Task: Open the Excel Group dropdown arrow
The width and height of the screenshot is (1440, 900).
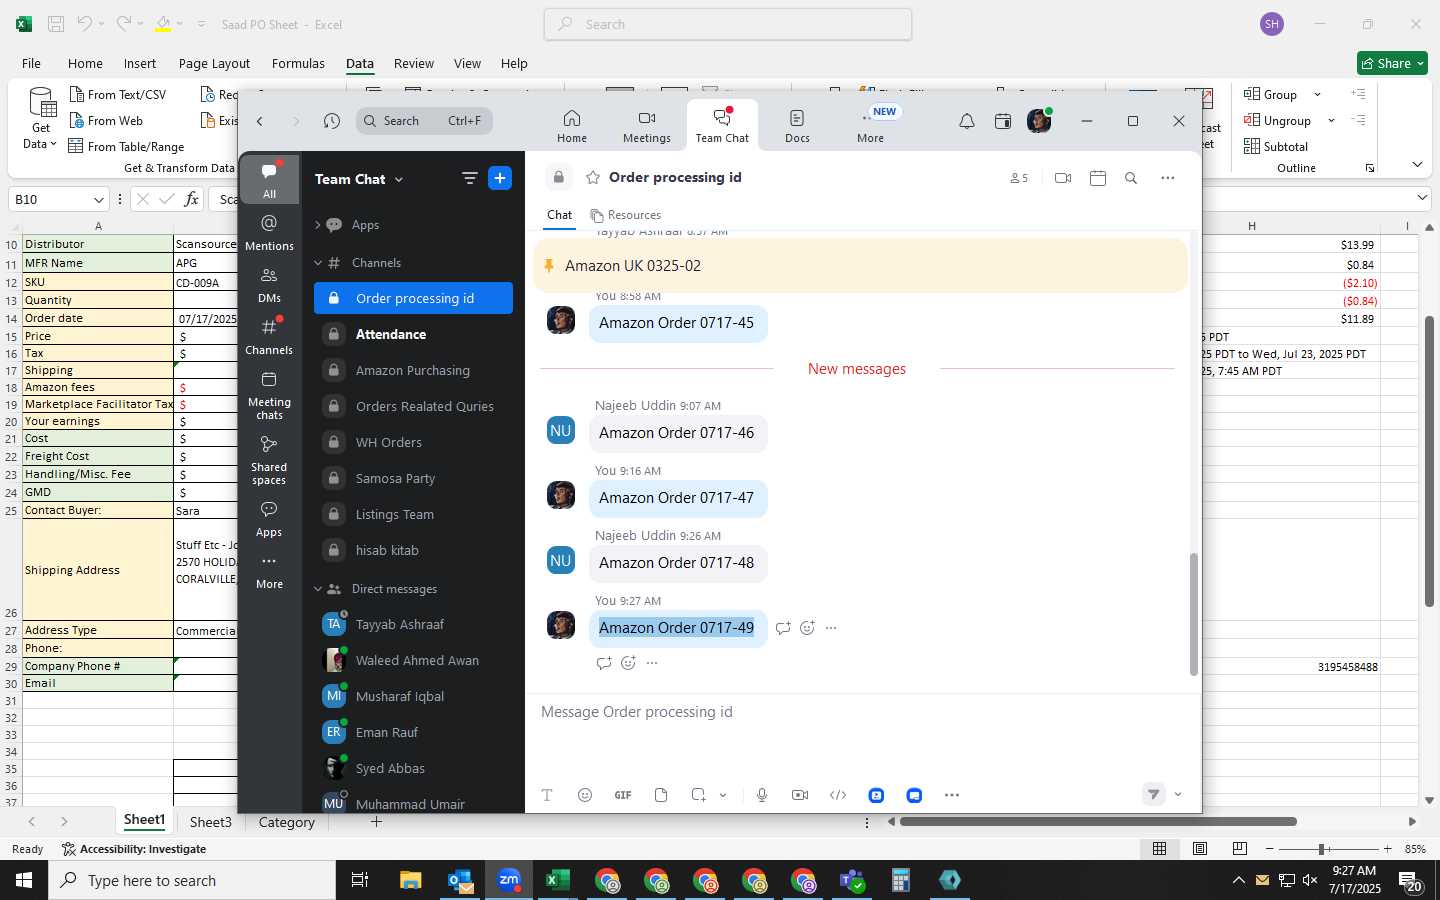Action: [1317, 95]
